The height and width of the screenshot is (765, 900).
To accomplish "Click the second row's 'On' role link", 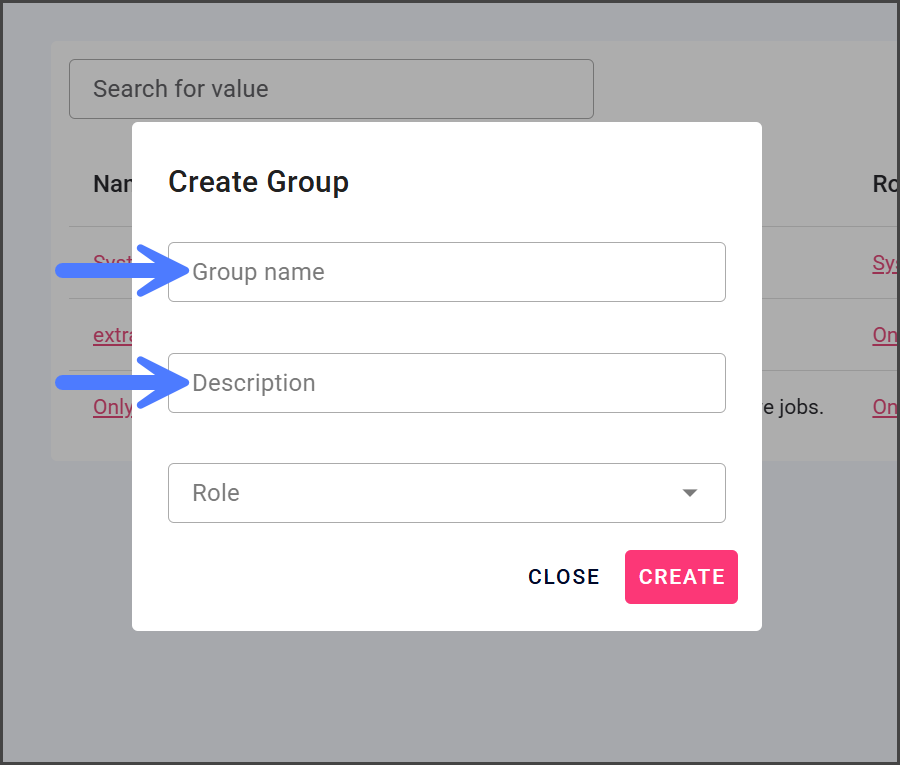I will [x=885, y=335].
